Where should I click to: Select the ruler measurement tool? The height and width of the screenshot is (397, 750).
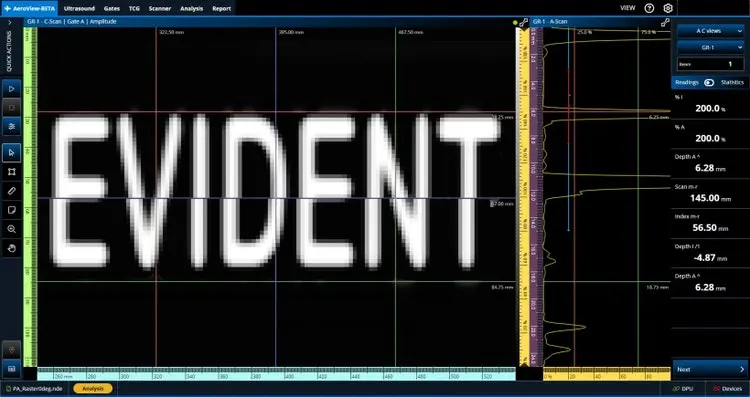click(x=11, y=191)
